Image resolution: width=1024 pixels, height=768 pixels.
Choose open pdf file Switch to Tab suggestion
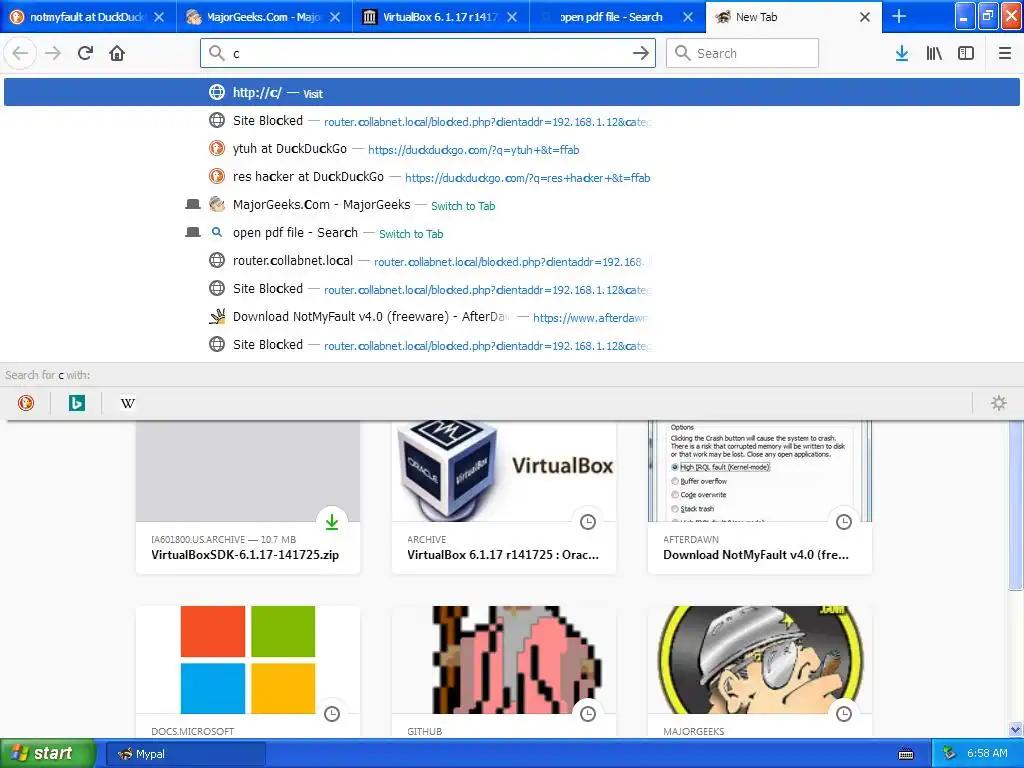[512, 233]
